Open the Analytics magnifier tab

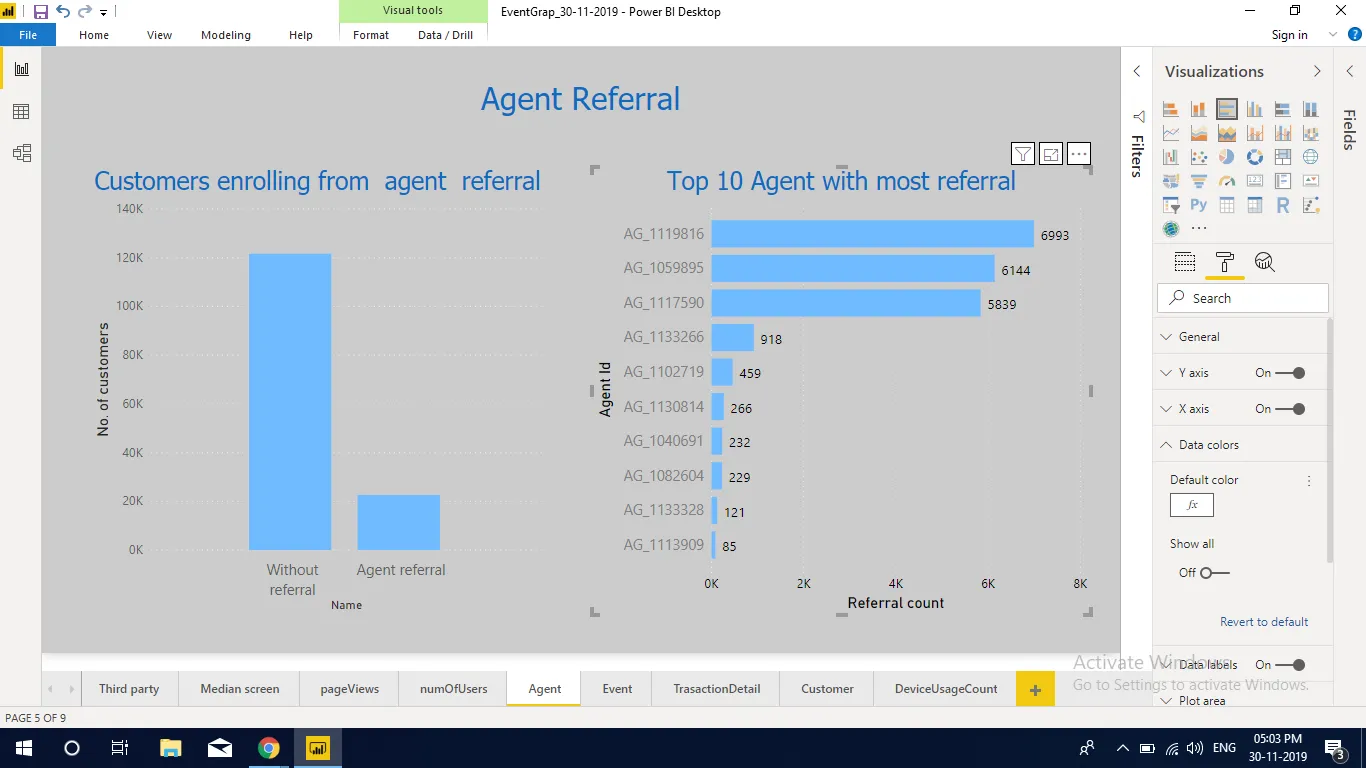coord(1265,263)
